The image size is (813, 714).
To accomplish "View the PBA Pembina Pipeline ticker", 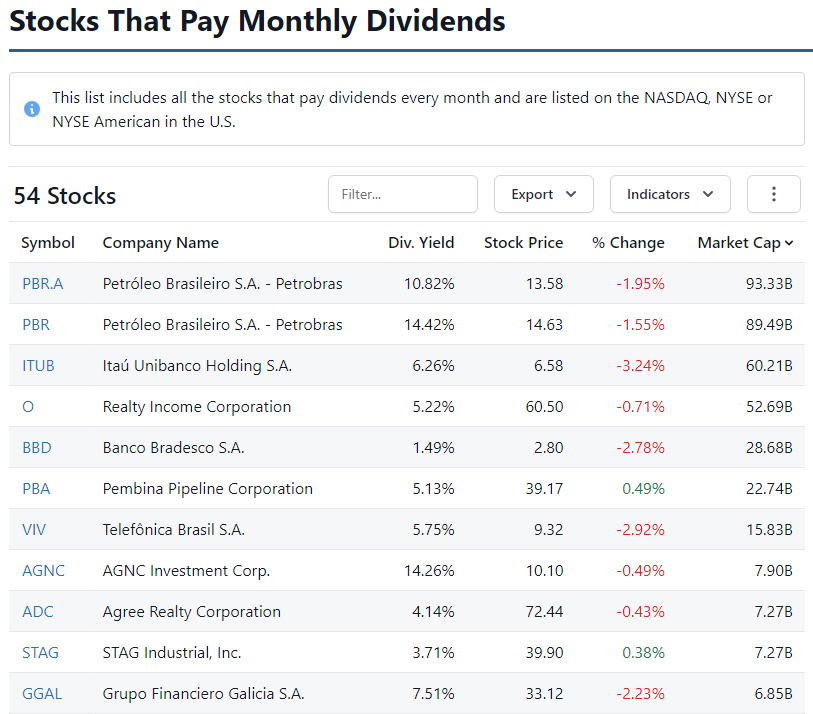I will 36,489.
